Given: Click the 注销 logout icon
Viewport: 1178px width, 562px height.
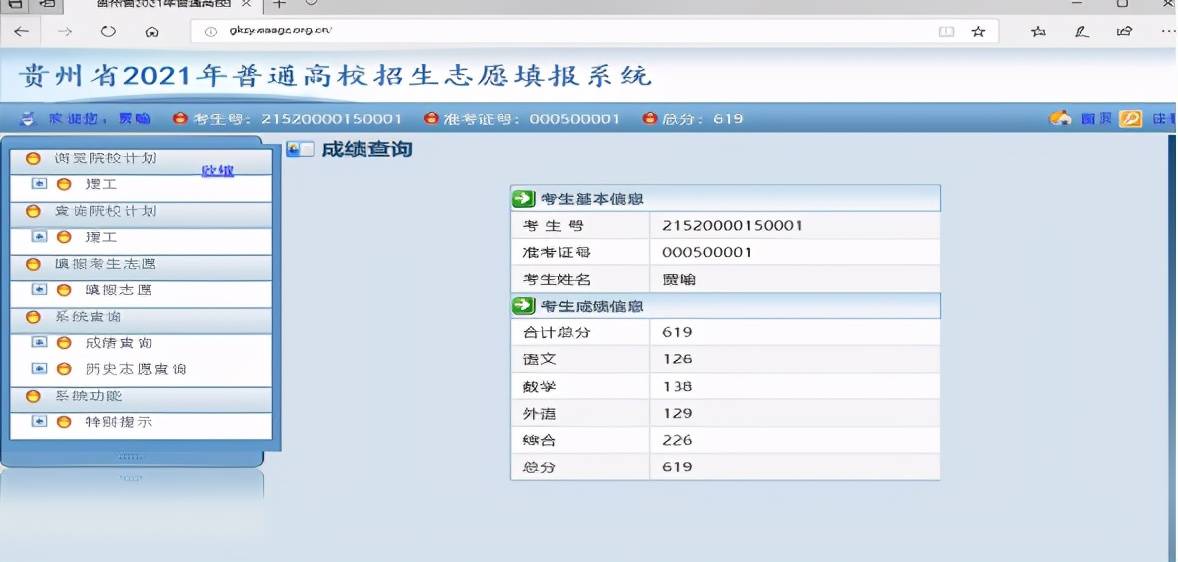Looking at the screenshot, I should [1130, 119].
